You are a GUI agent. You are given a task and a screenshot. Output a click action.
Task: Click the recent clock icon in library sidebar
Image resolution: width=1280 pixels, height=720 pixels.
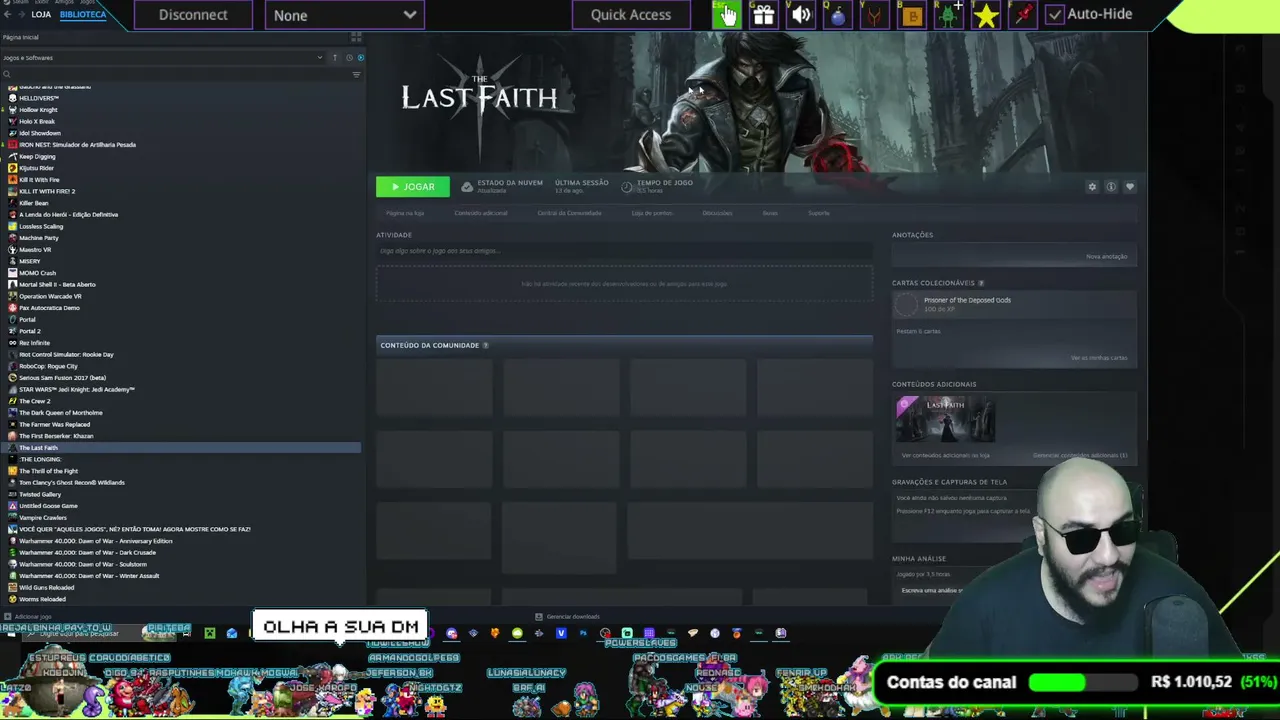(348, 58)
